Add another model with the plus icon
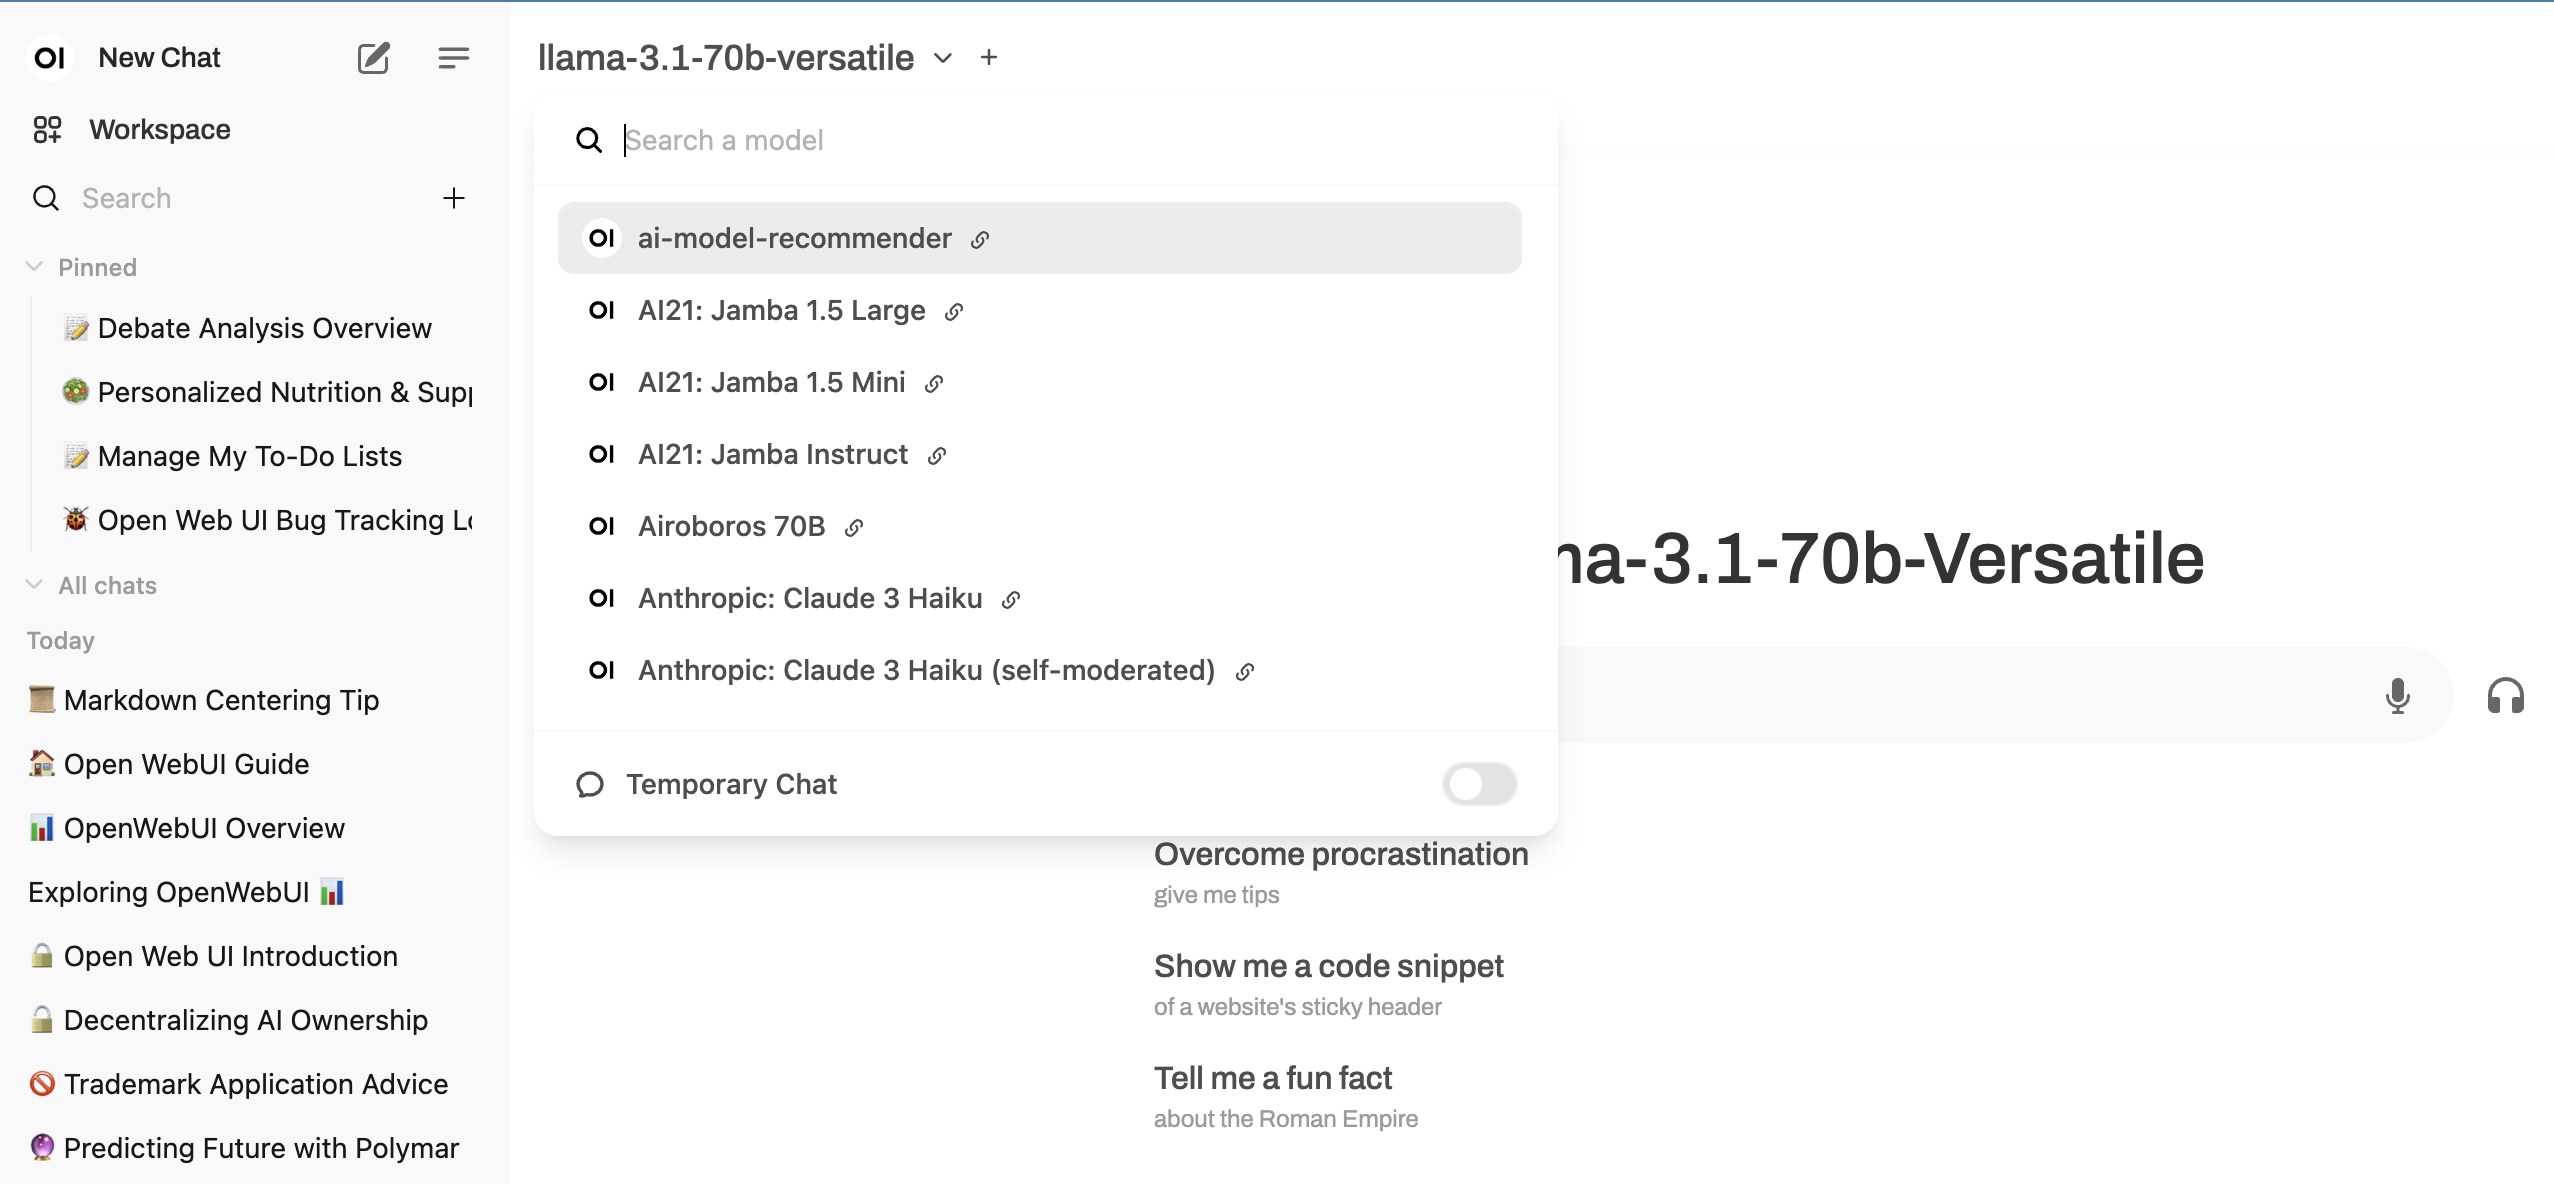Screen dimensions: 2554x1184 (989, 58)
